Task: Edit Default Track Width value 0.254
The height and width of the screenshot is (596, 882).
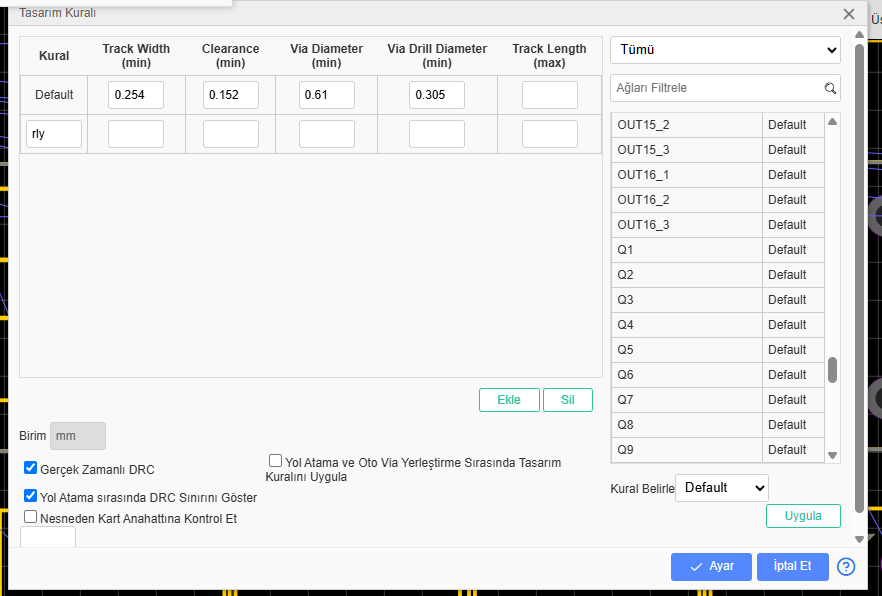Action: (x=136, y=95)
